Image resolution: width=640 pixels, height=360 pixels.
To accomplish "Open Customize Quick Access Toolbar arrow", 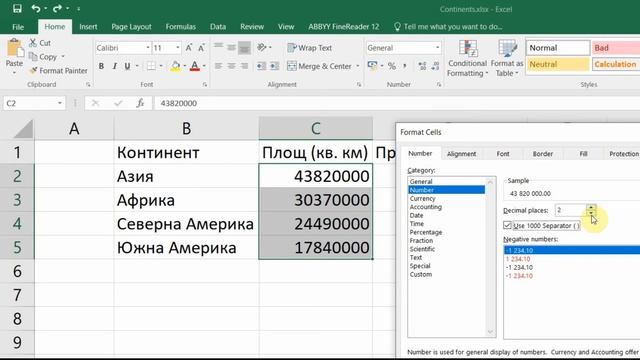I will (78, 9).
